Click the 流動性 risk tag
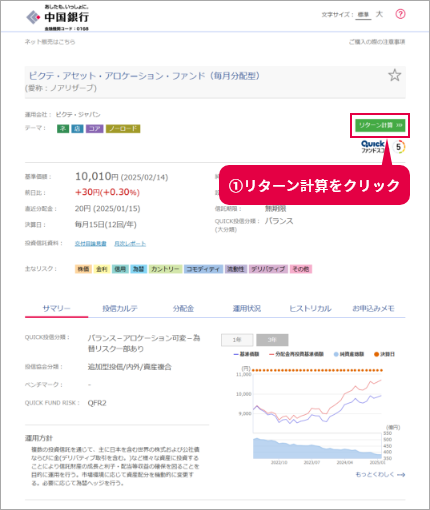The width and height of the screenshot is (430, 510). point(236,269)
